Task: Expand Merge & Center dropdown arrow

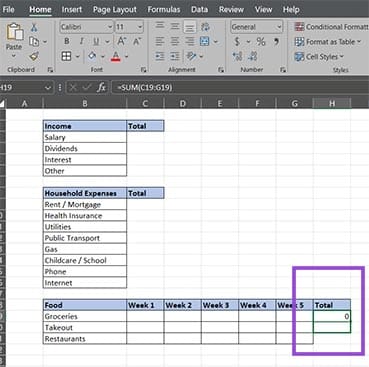Action: 216,42
